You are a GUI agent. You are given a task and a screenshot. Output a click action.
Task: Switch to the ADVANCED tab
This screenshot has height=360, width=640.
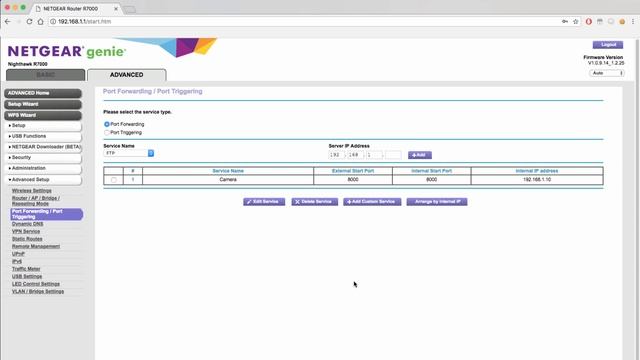click(127, 75)
